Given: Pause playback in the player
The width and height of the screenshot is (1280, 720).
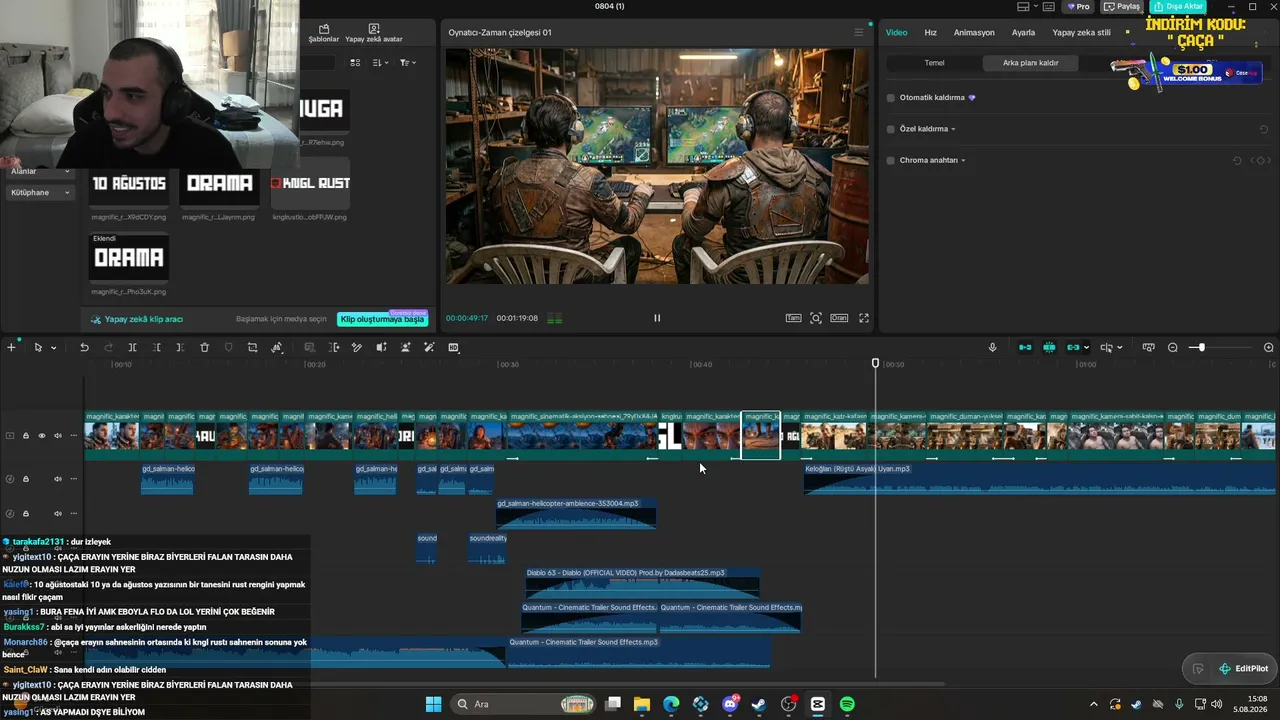Looking at the screenshot, I should [x=657, y=318].
